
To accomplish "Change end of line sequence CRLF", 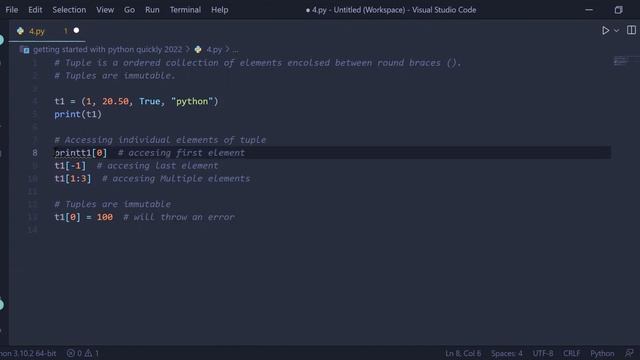I will click(x=571, y=353).
